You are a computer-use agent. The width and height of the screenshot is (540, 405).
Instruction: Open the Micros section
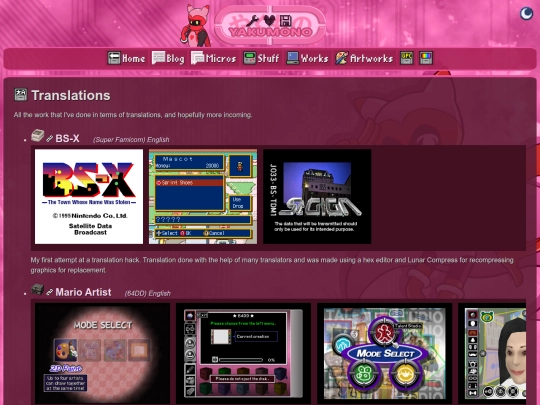(x=214, y=58)
